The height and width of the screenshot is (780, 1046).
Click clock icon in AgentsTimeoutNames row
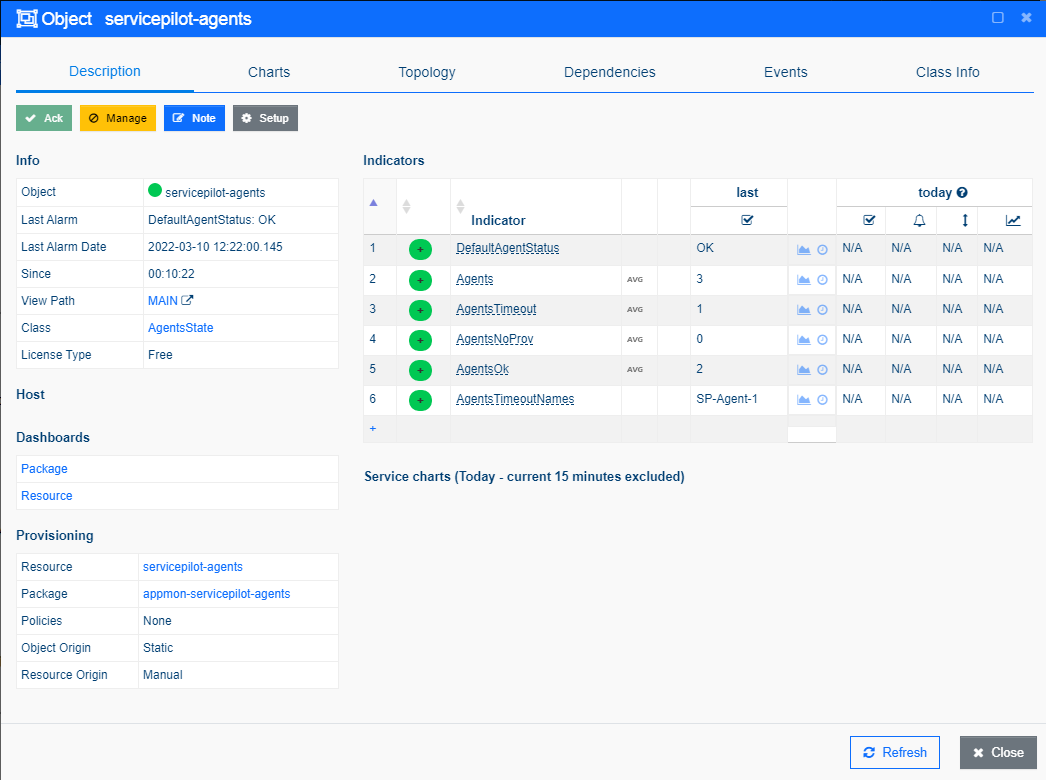point(823,400)
